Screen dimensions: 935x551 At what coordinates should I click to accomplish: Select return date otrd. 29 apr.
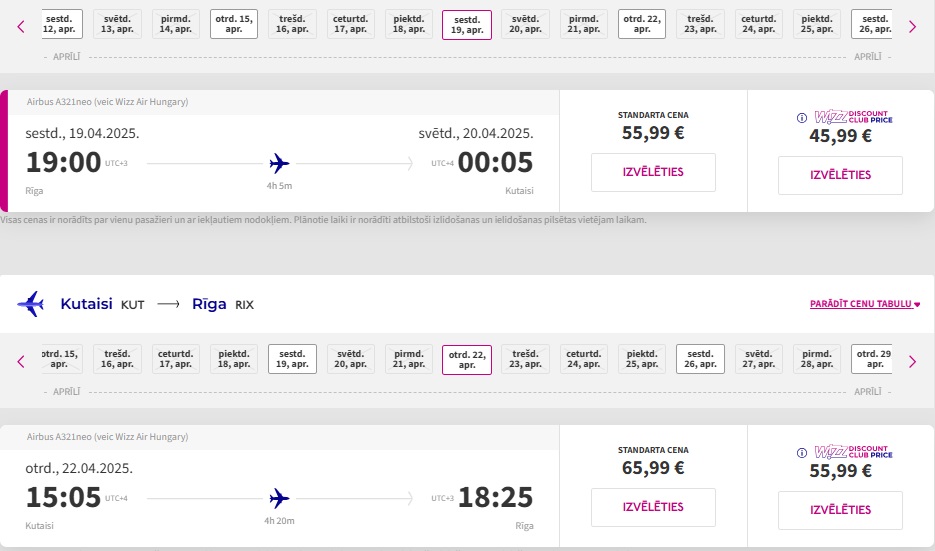(x=872, y=359)
